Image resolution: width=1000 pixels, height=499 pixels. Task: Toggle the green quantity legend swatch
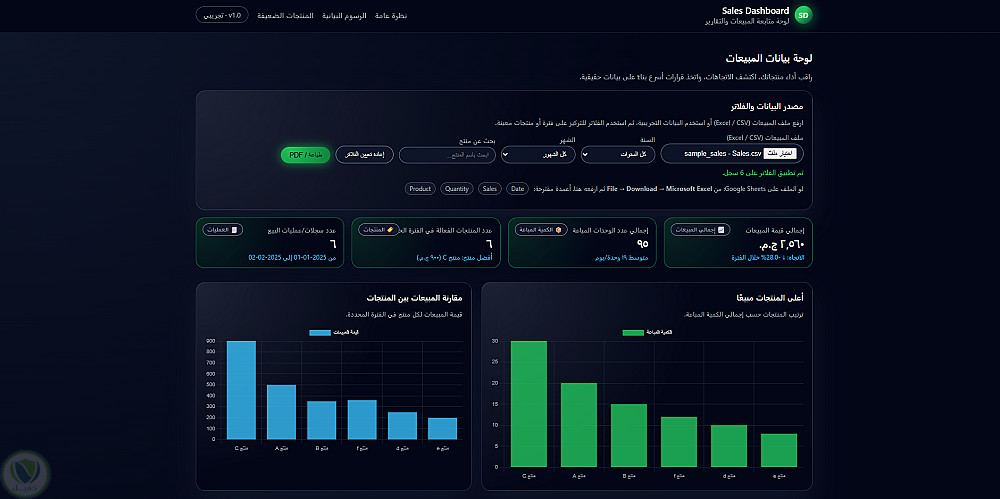pos(633,332)
